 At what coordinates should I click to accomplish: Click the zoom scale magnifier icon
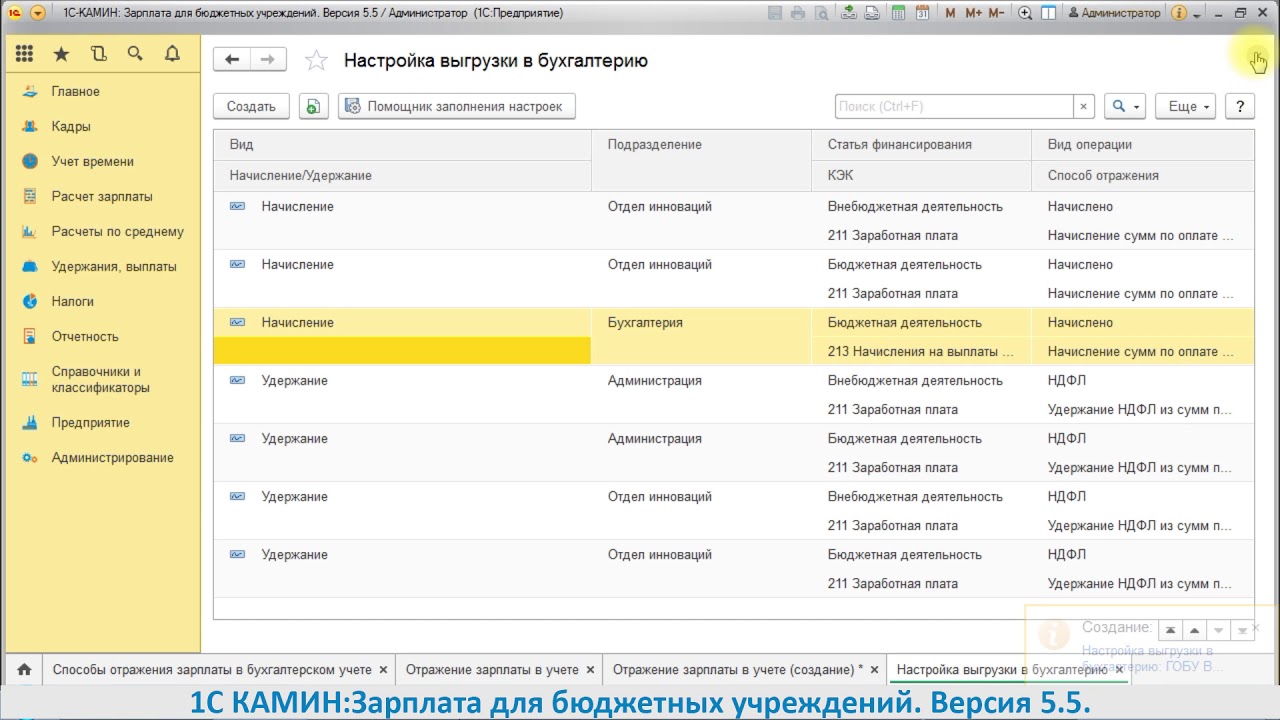(1025, 13)
